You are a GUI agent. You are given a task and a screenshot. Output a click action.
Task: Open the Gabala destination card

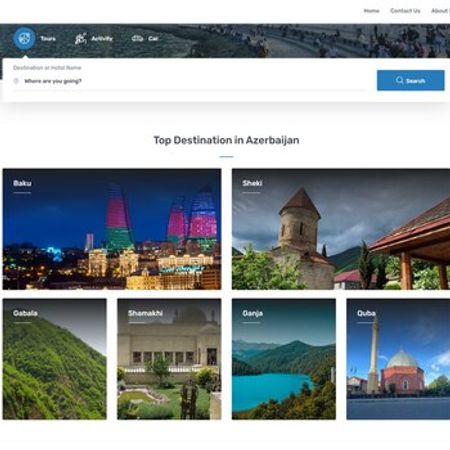[55, 359]
